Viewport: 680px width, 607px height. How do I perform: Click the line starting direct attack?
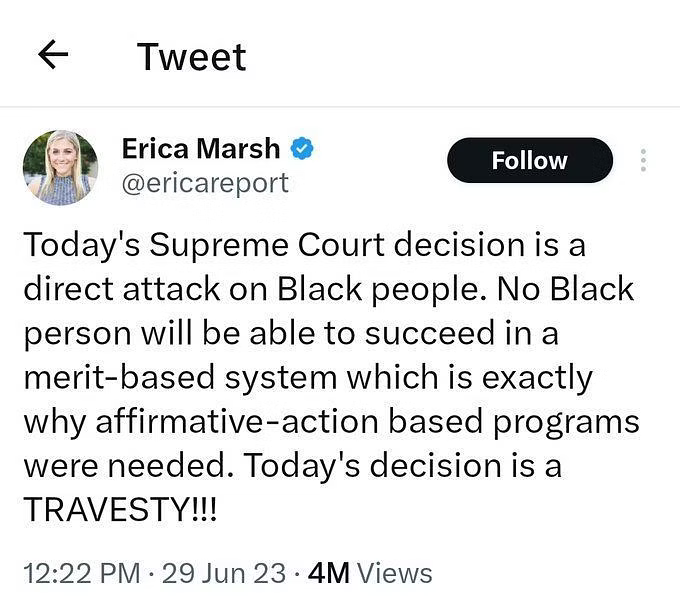click(328, 289)
